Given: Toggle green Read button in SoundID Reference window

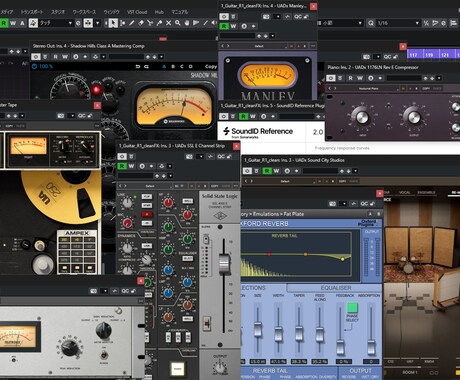Looking at the screenshot, I should (244, 116).
